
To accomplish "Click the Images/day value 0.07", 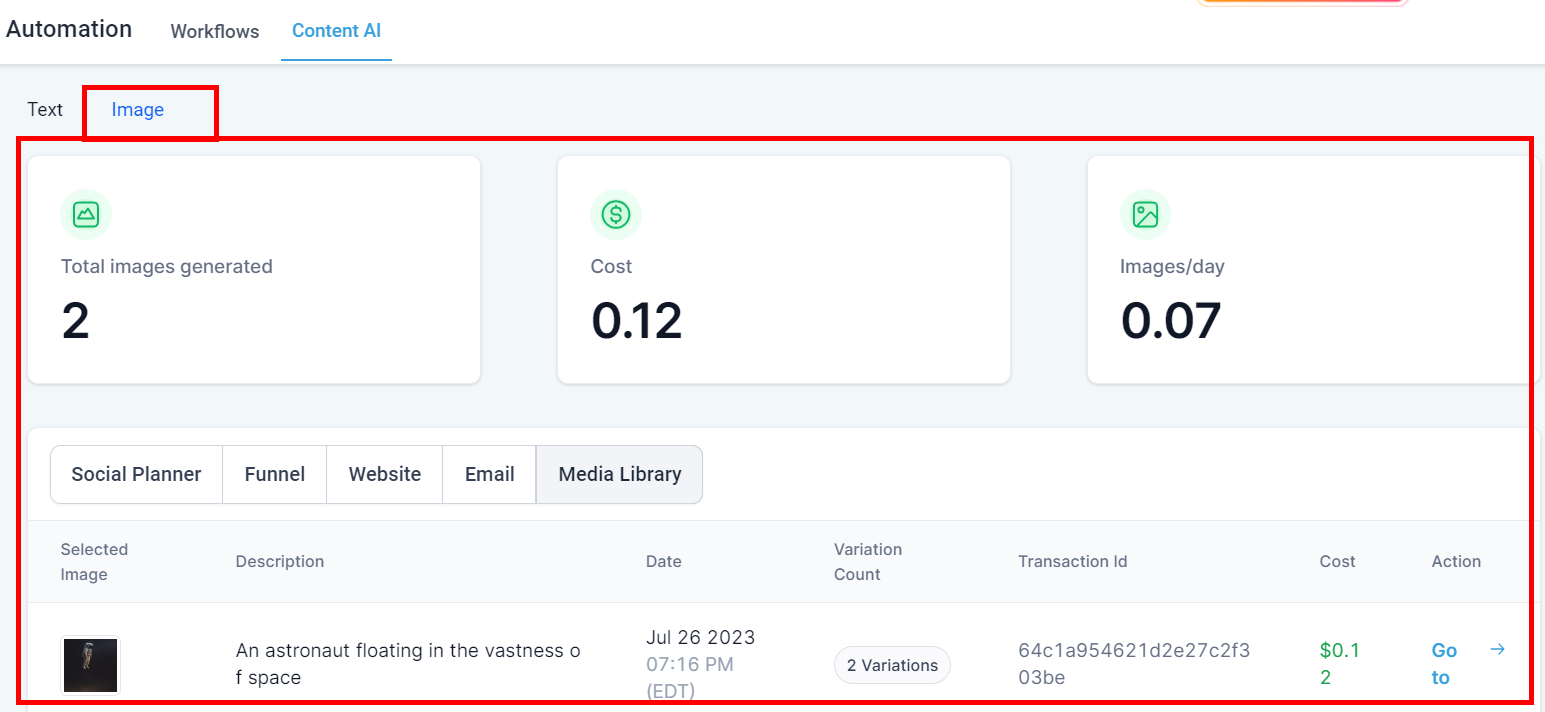I will click(1171, 321).
